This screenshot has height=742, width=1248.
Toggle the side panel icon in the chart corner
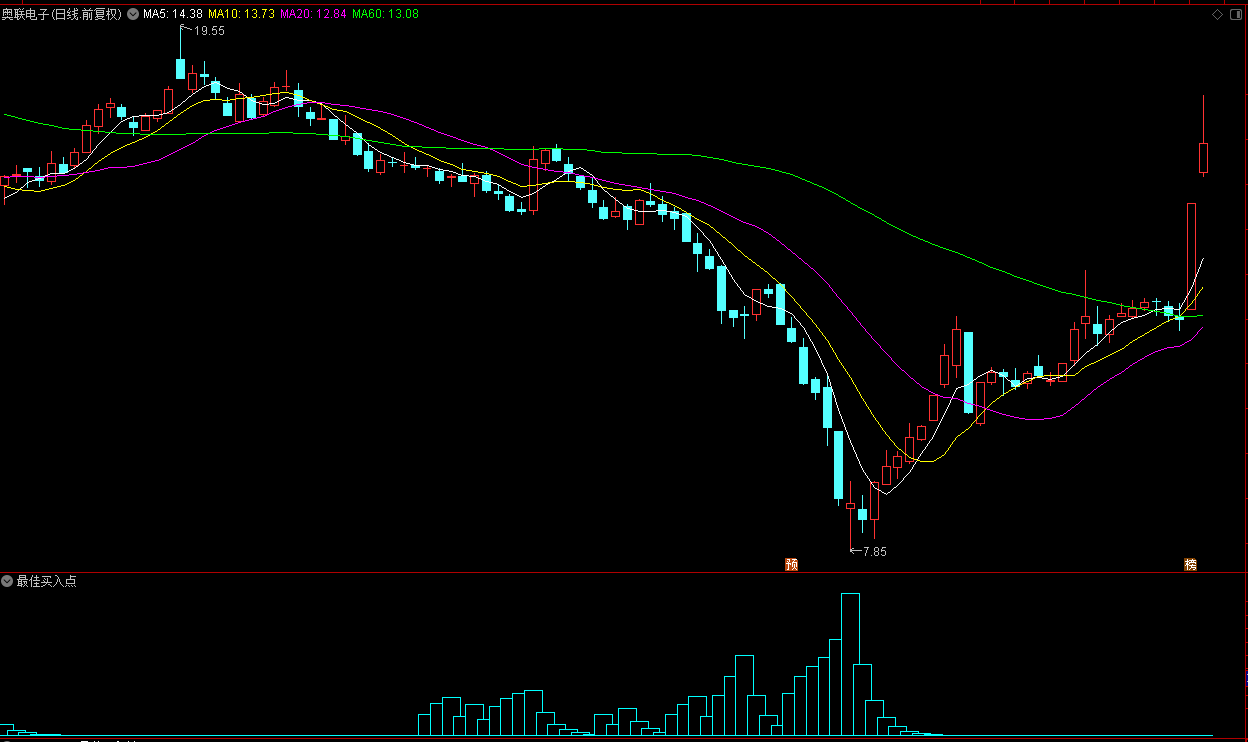[x=1235, y=14]
